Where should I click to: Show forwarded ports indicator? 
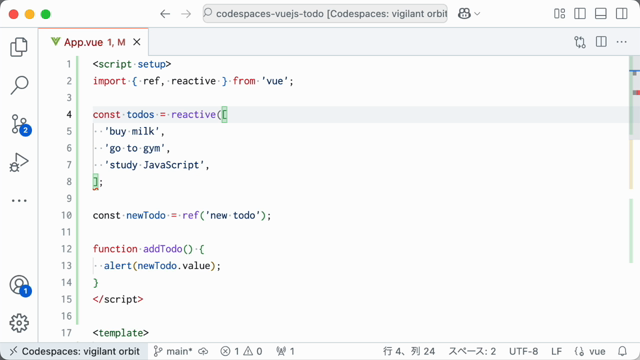pyautogui.click(x=285, y=351)
